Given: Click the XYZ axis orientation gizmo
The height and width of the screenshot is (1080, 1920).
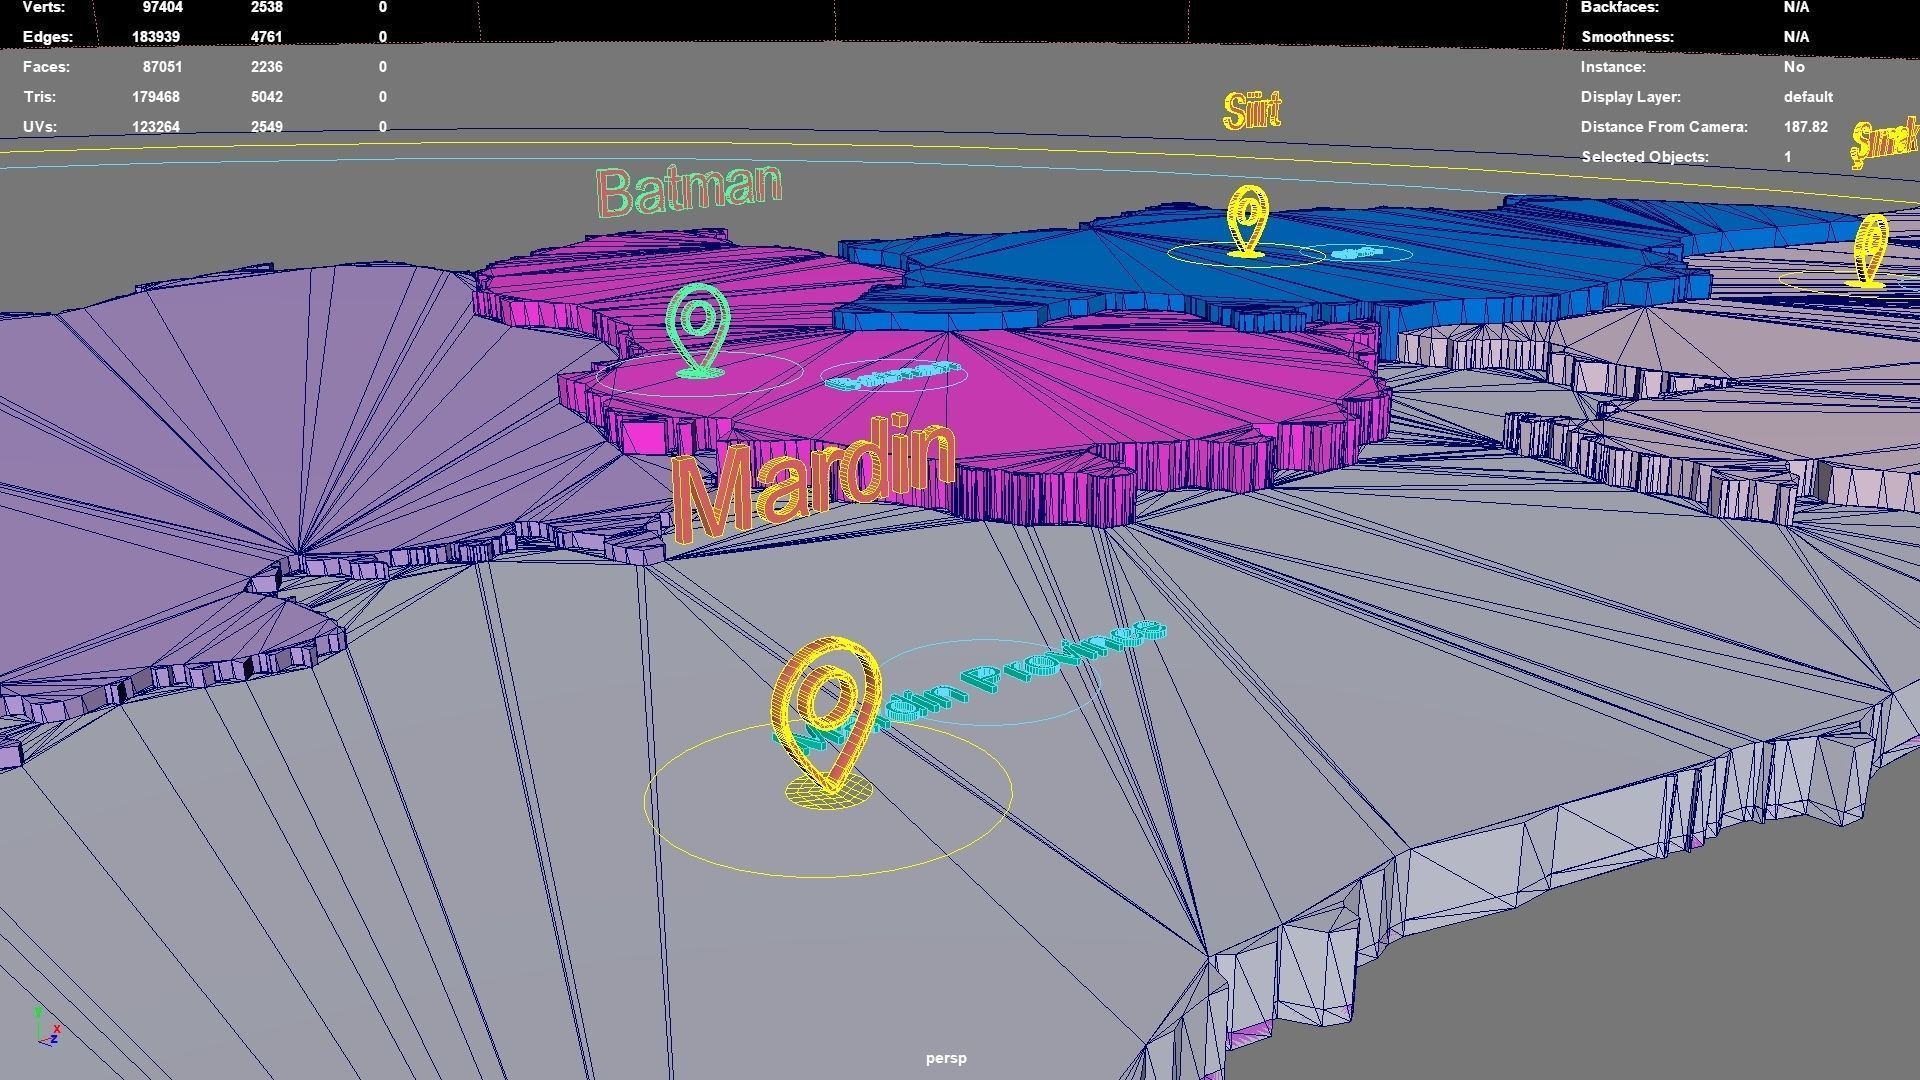Looking at the screenshot, I should click(x=46, y=1028).
